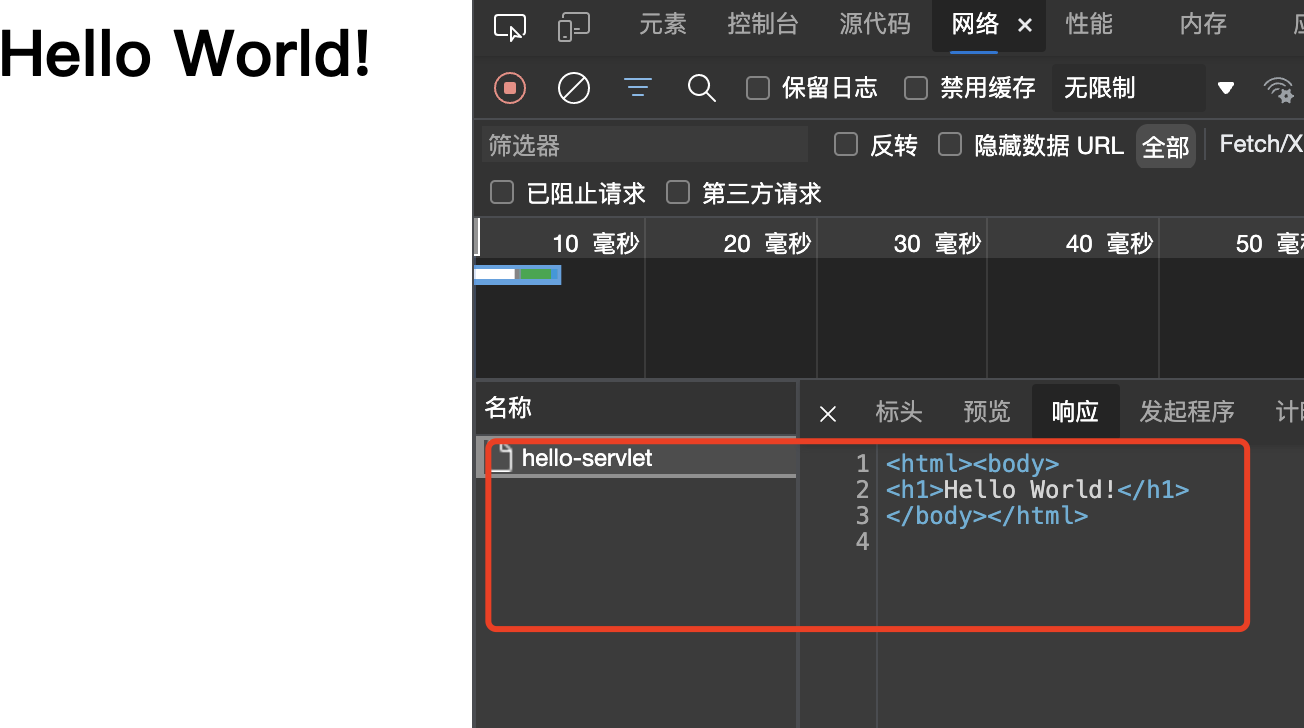1304x728 pixels.
Task: Open network search magnifier
Action: pyautogui.click(x=701, y=89)
